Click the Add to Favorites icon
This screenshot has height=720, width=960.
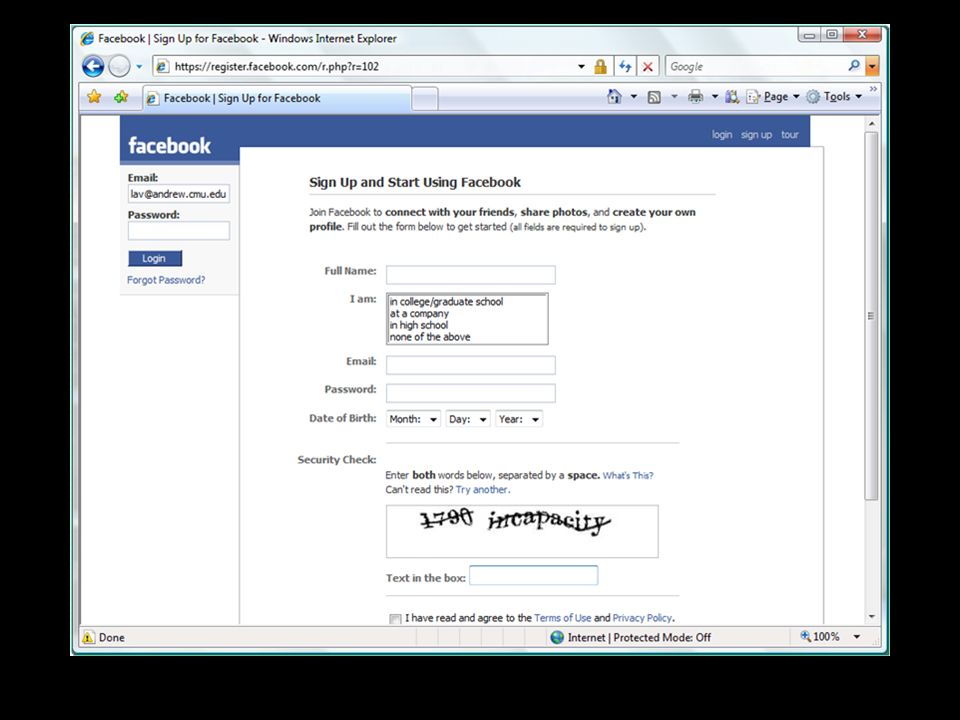click(121, 97)
